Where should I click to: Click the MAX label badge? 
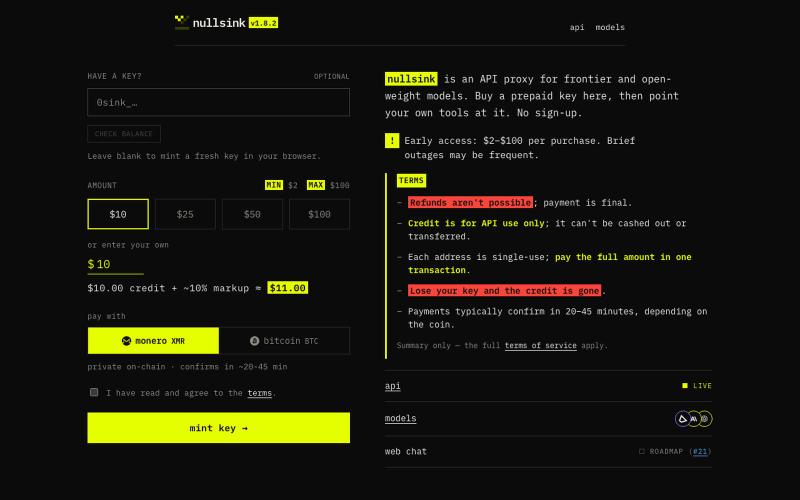click(x=316, y=185)
